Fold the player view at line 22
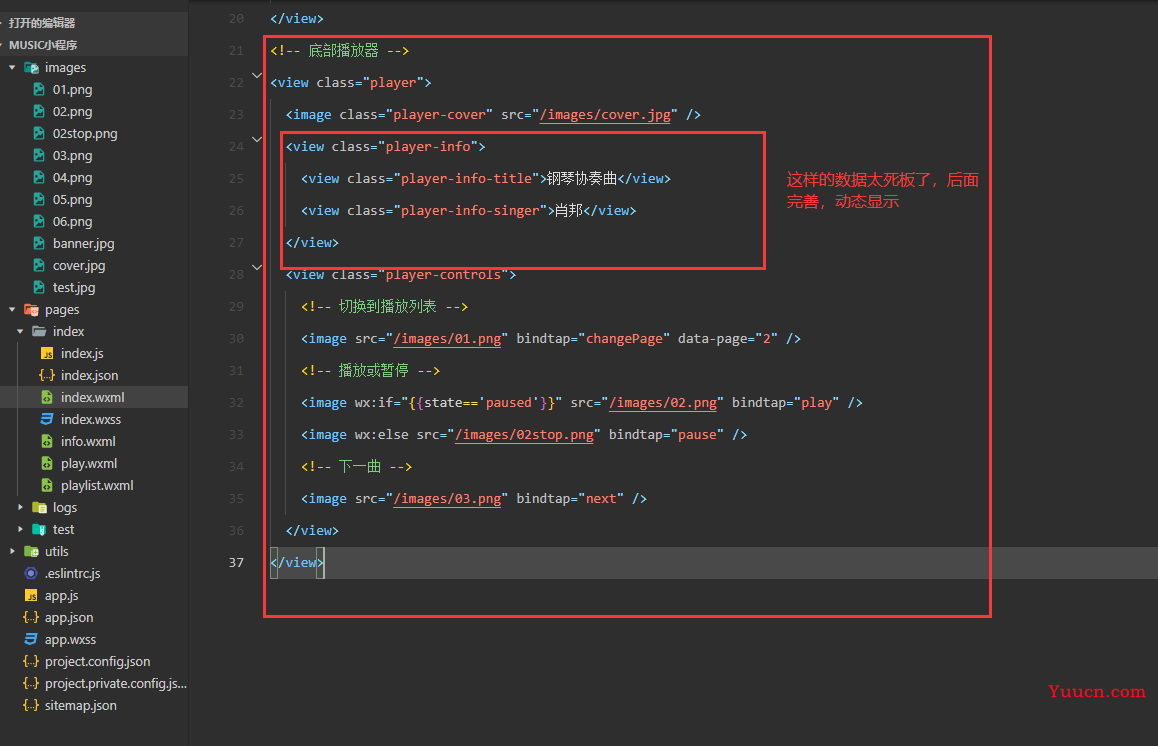The width and height of the screenshot is (1158, 746). [257, 75]
